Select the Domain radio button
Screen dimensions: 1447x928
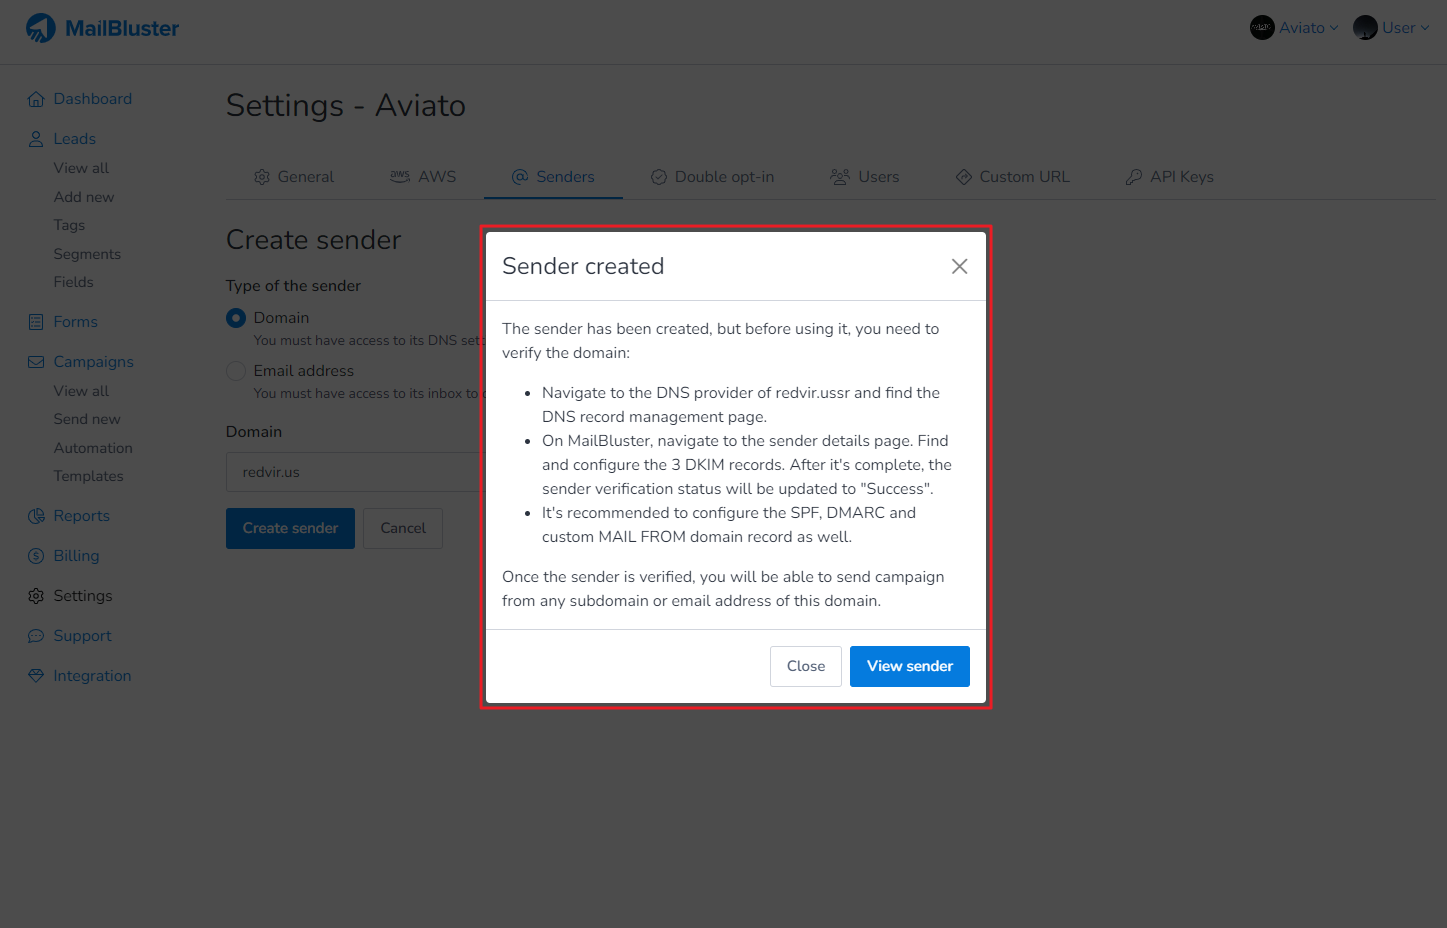236,318
